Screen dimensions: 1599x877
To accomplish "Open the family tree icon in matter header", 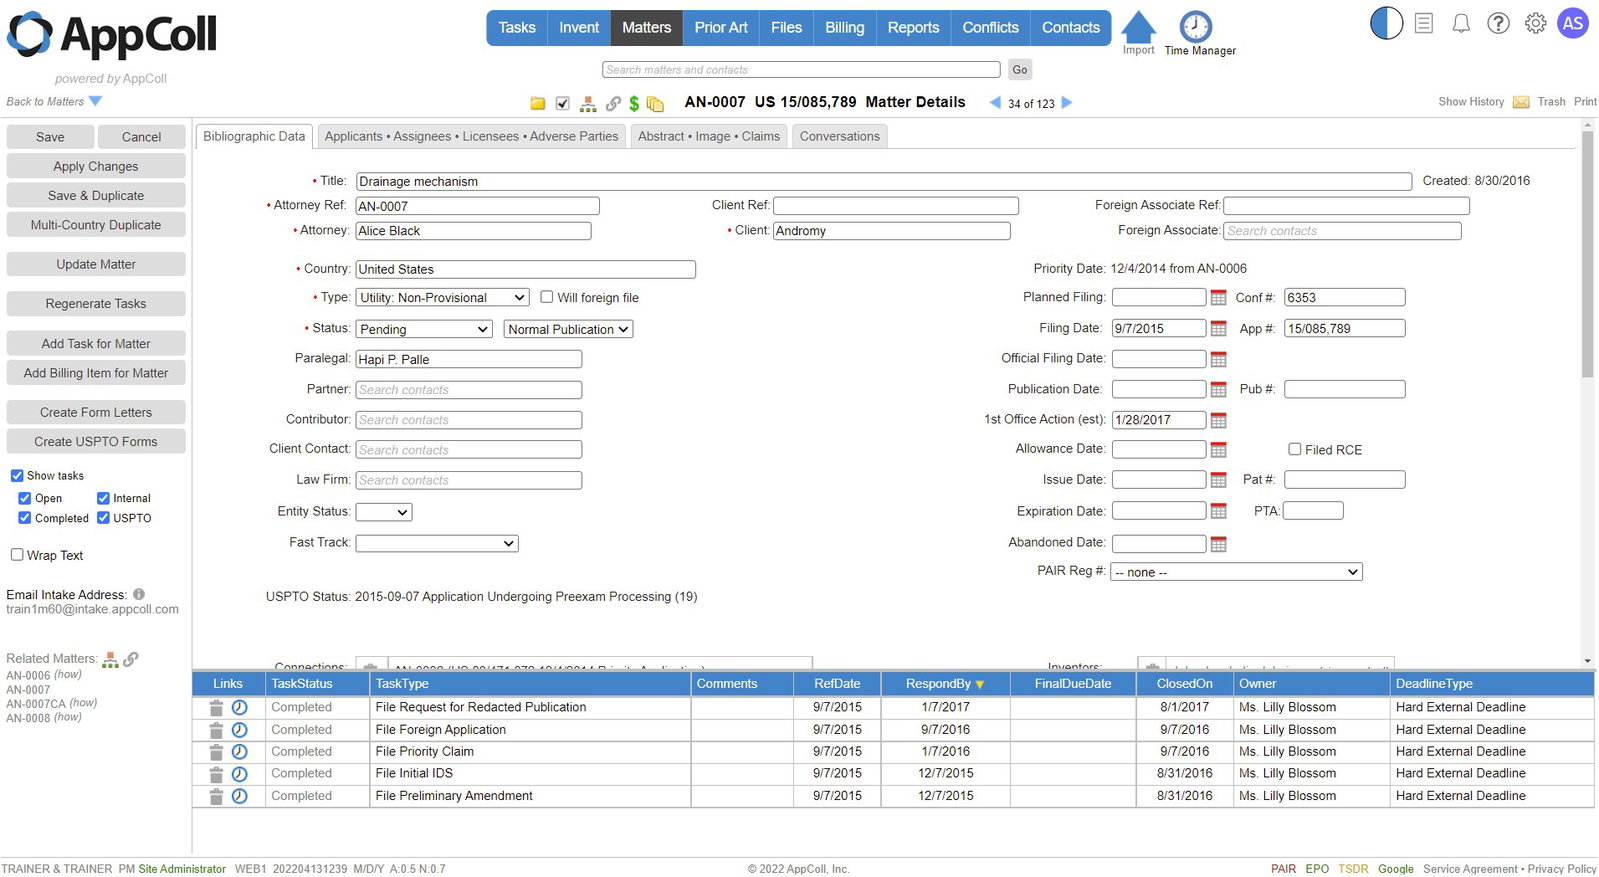I will coord(588,103).
